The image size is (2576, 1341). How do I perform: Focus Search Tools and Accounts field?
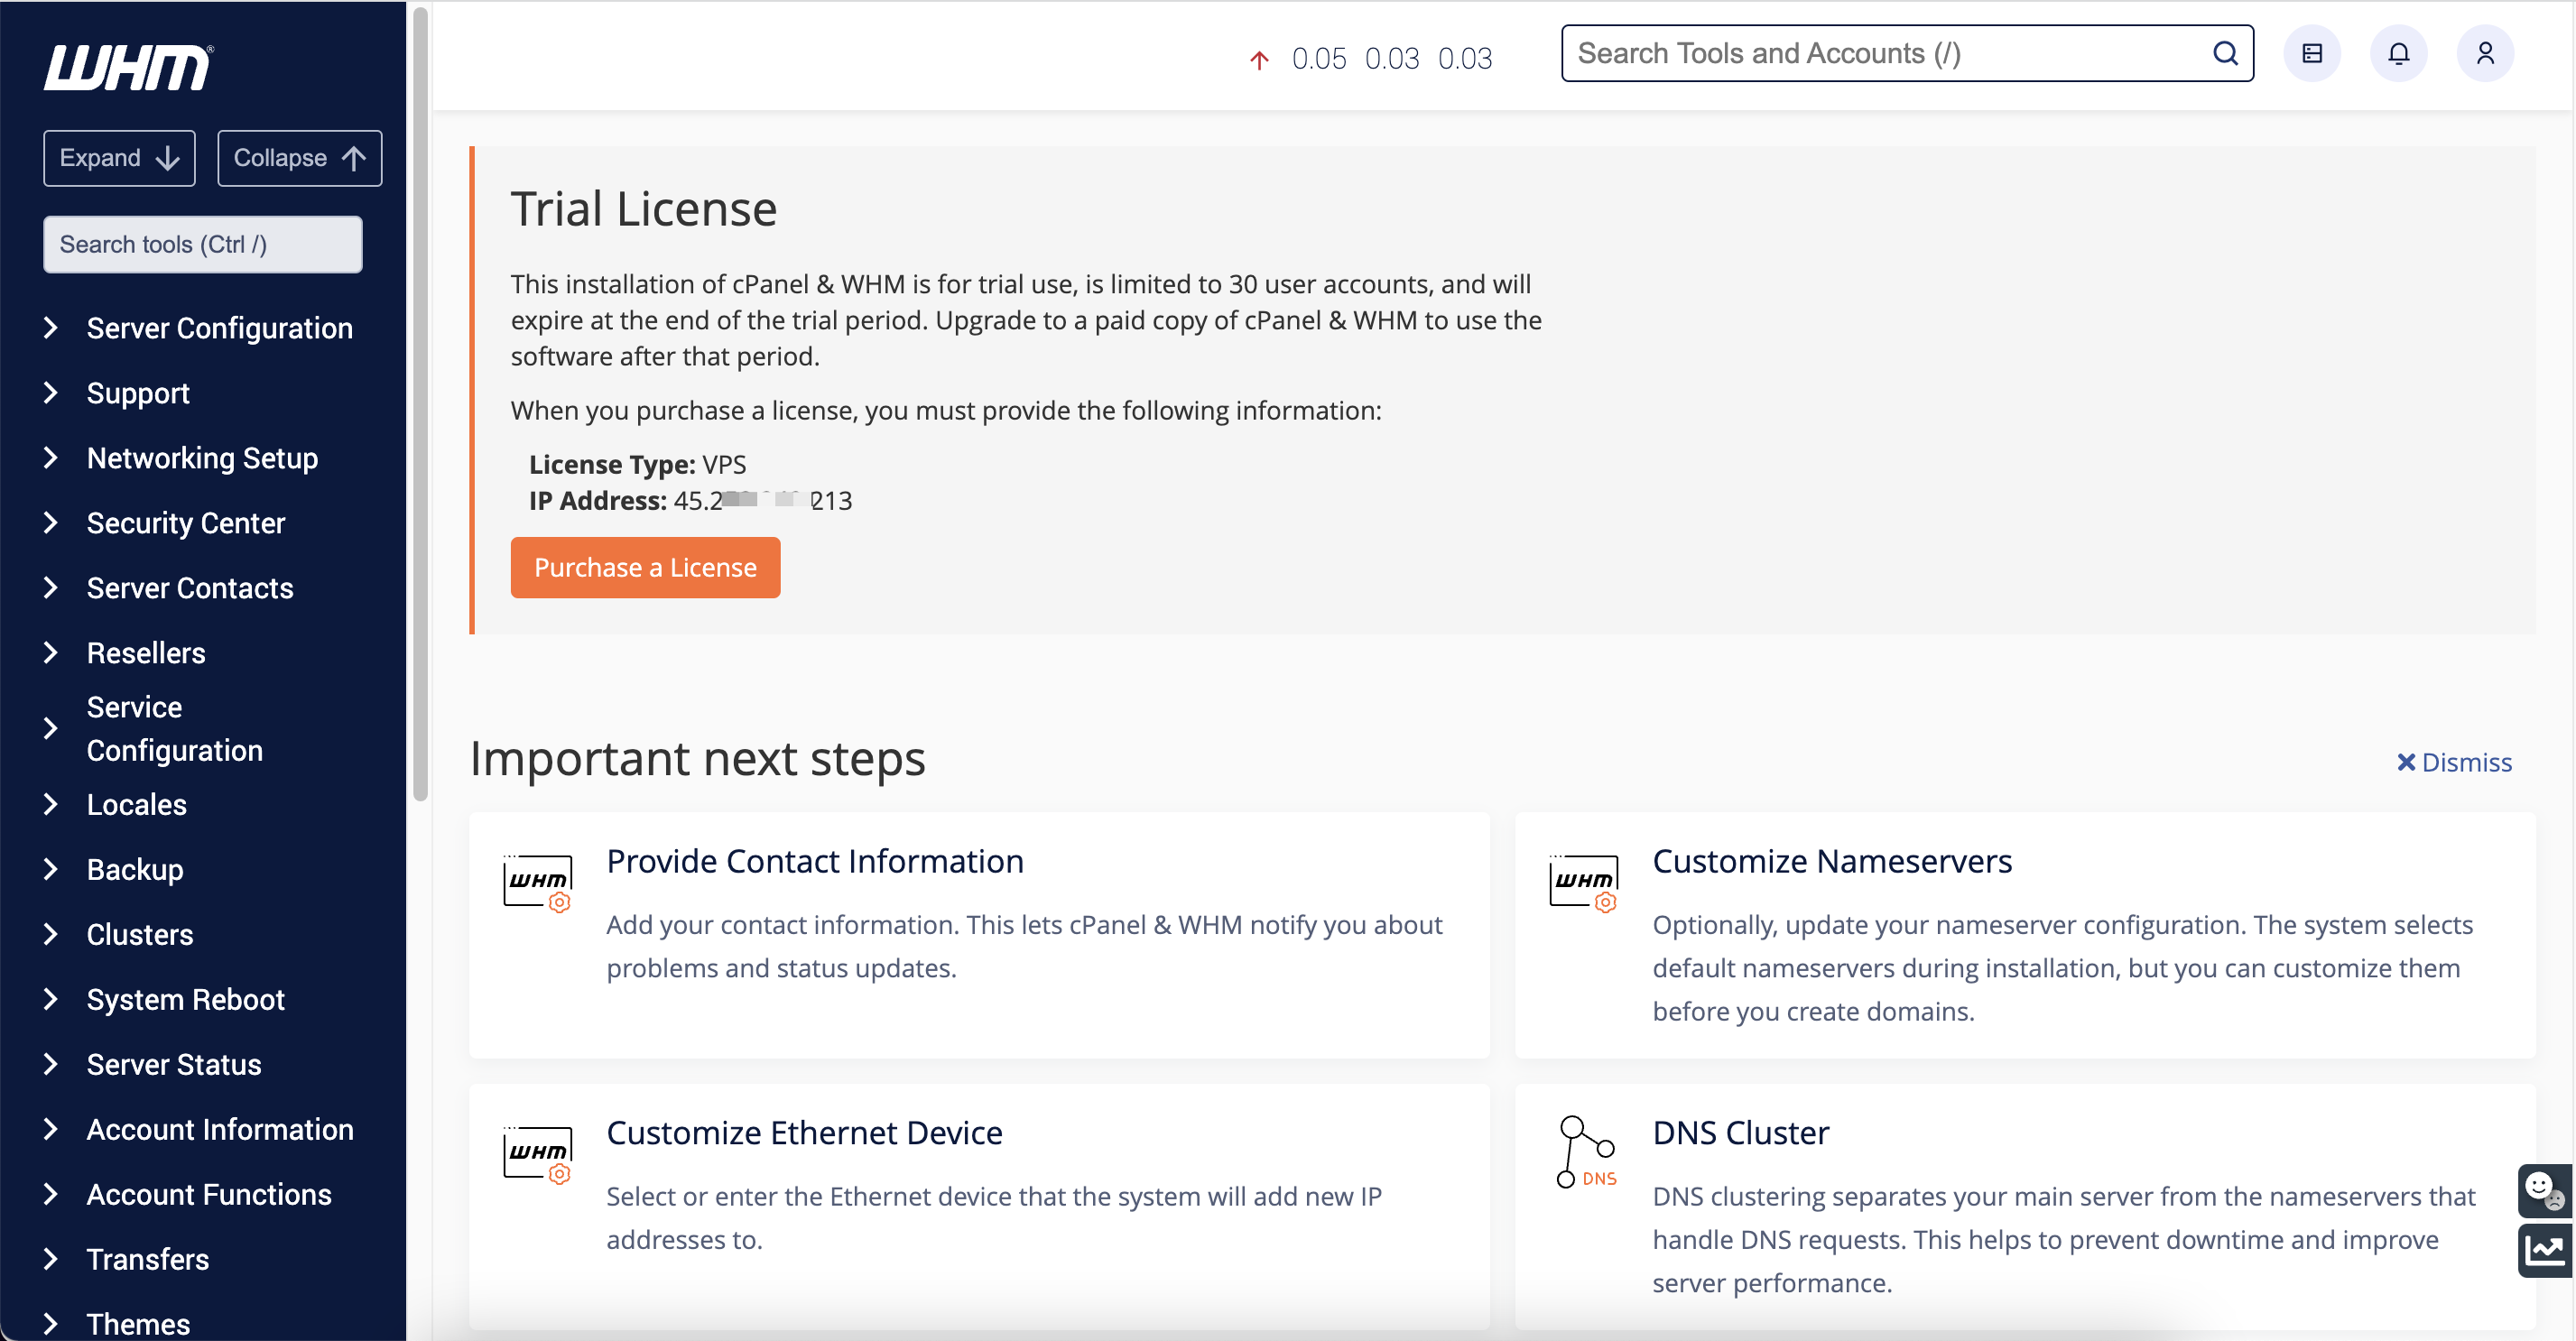coord(1906,53)
